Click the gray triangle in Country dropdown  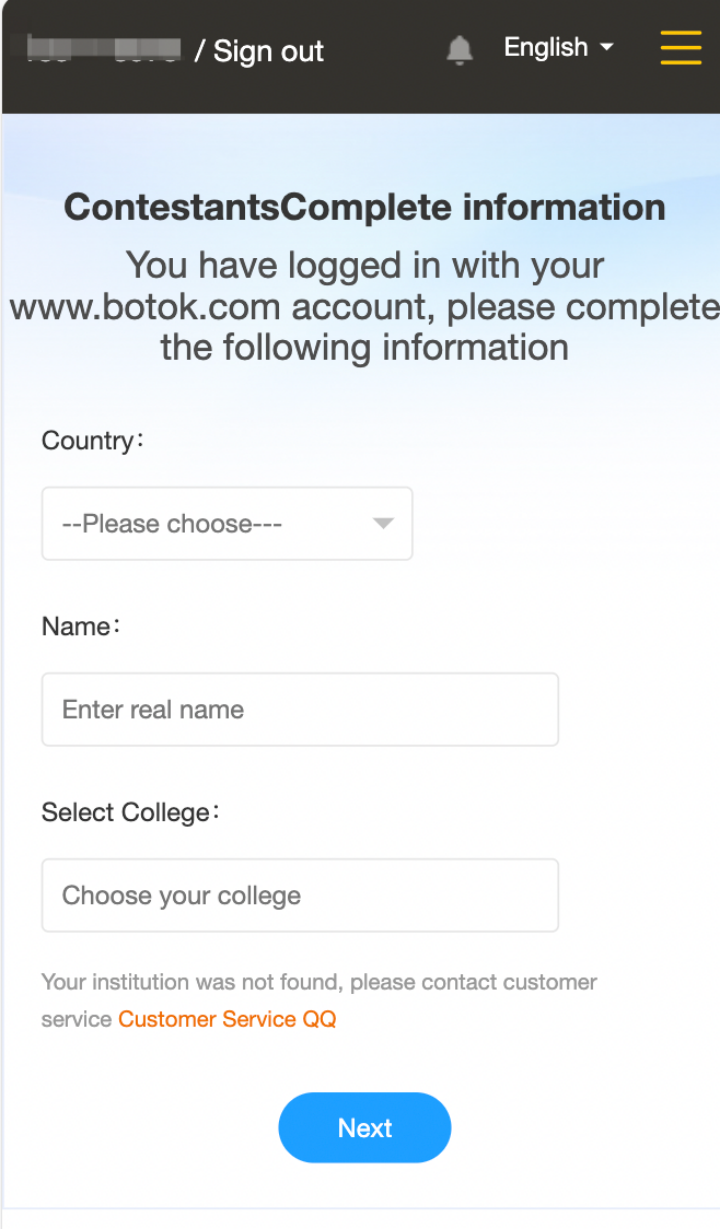click(x=383, y=524)
